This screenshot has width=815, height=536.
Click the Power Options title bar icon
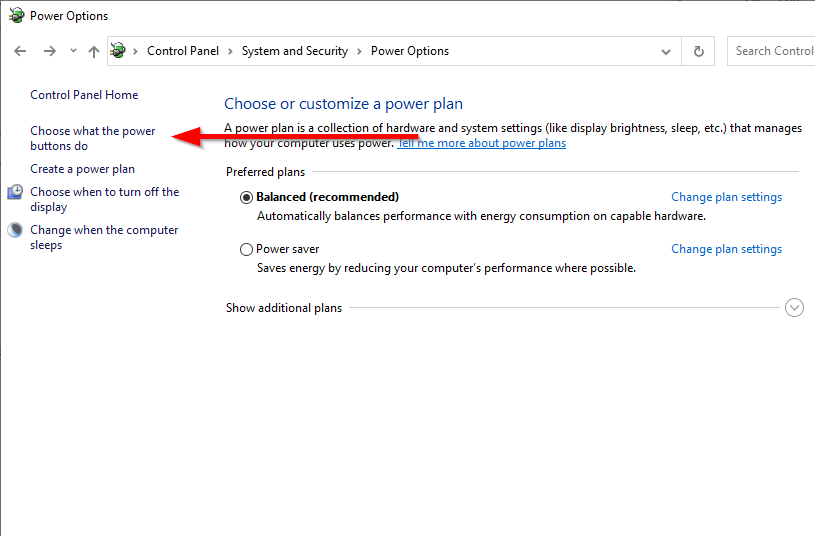click(x=16, y=16)
